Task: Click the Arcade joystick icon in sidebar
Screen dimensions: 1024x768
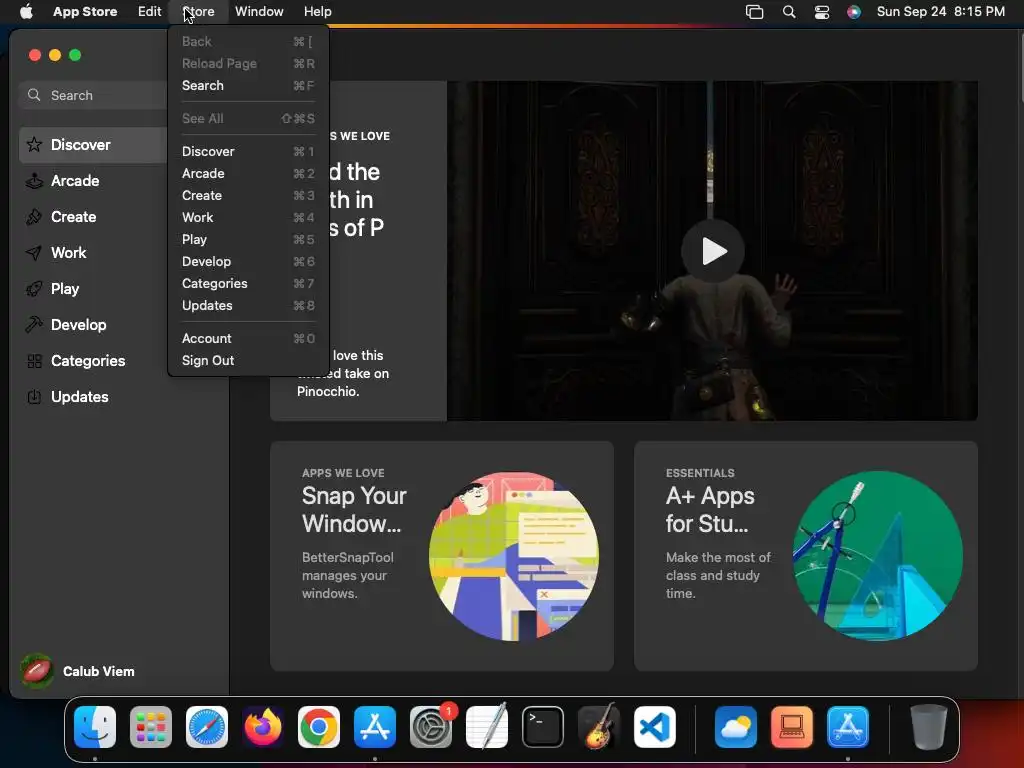Action: click(x=34, y=181)
